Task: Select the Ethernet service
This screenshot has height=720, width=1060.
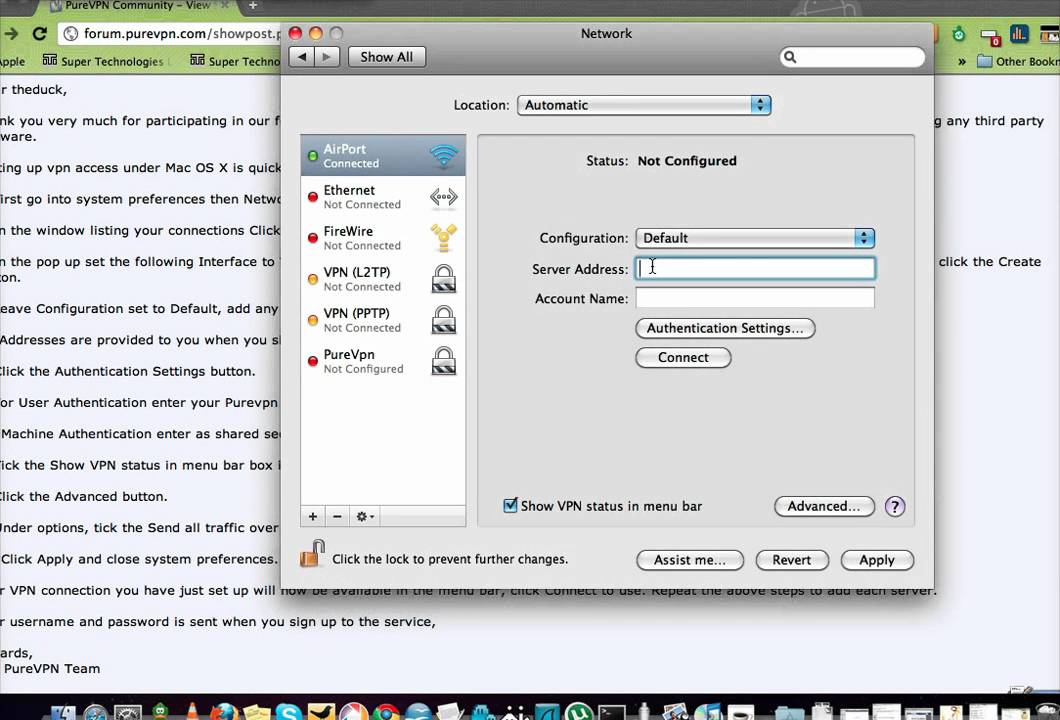Action: (x=383, y=197)
